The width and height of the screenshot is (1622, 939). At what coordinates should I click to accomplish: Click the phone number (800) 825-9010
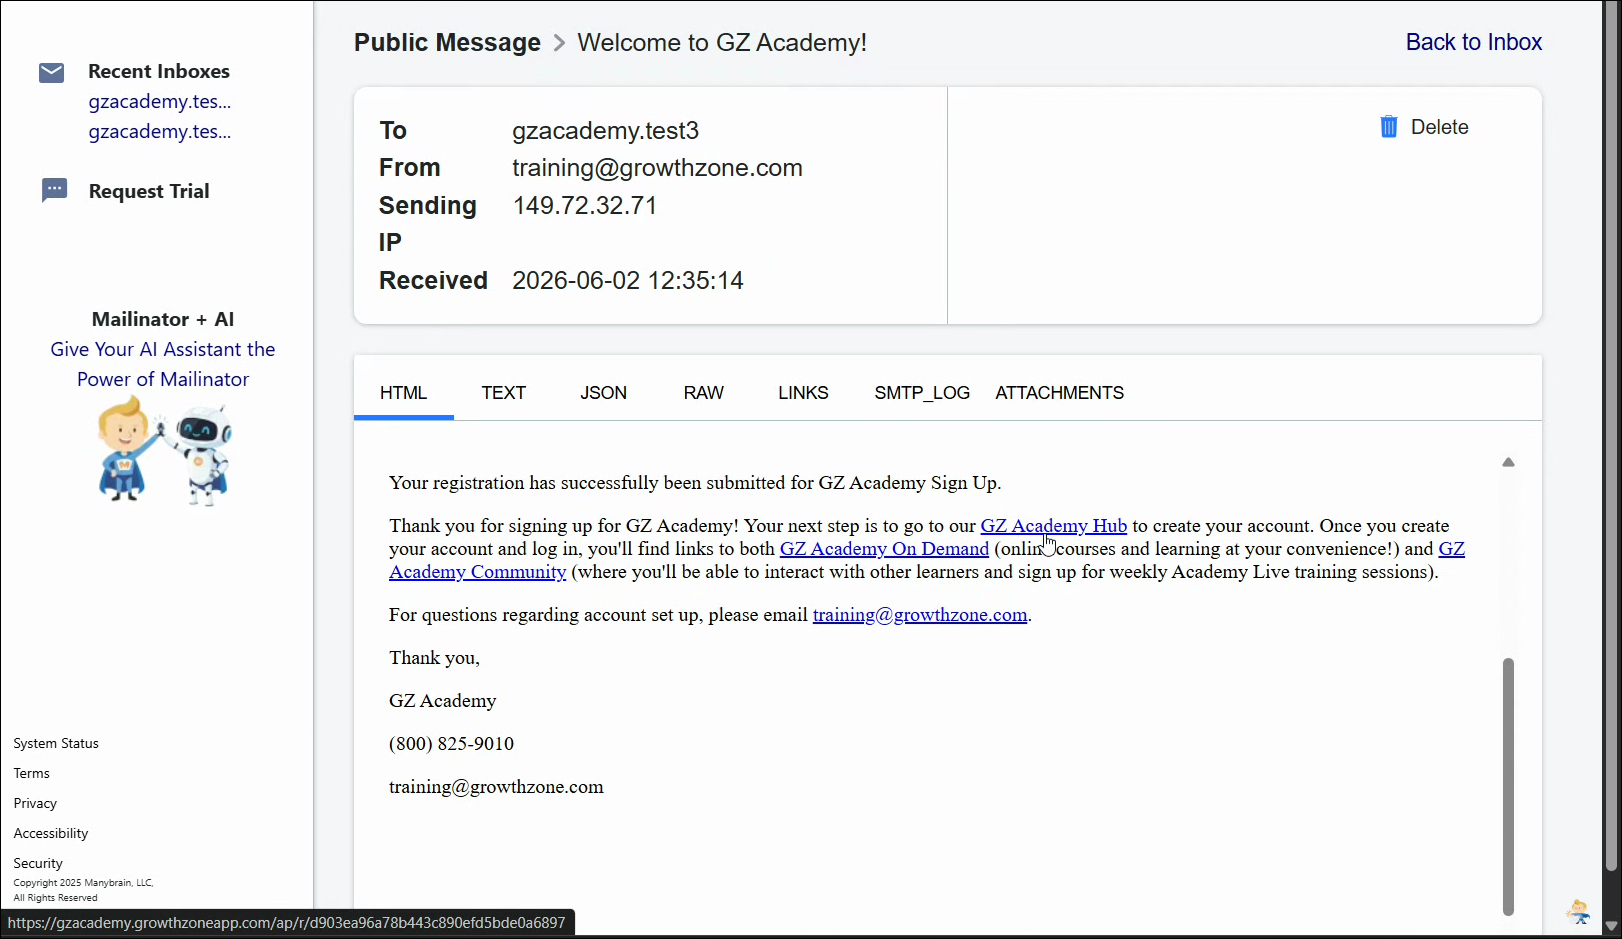point(451,744)
